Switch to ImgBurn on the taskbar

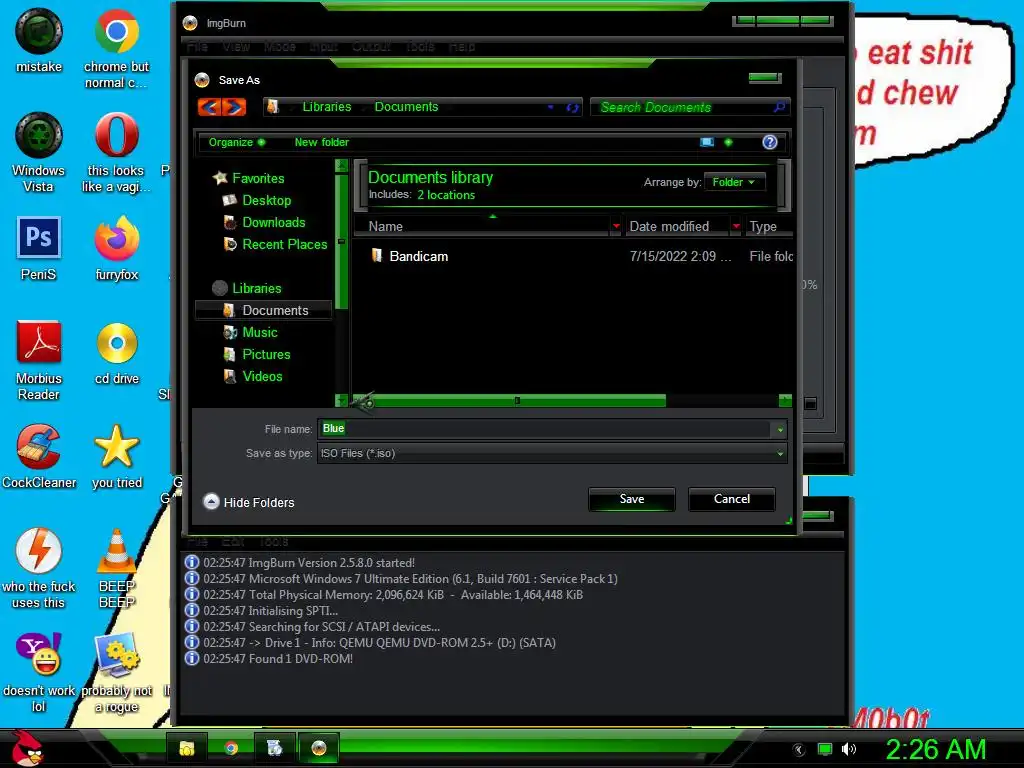[319, 748]
